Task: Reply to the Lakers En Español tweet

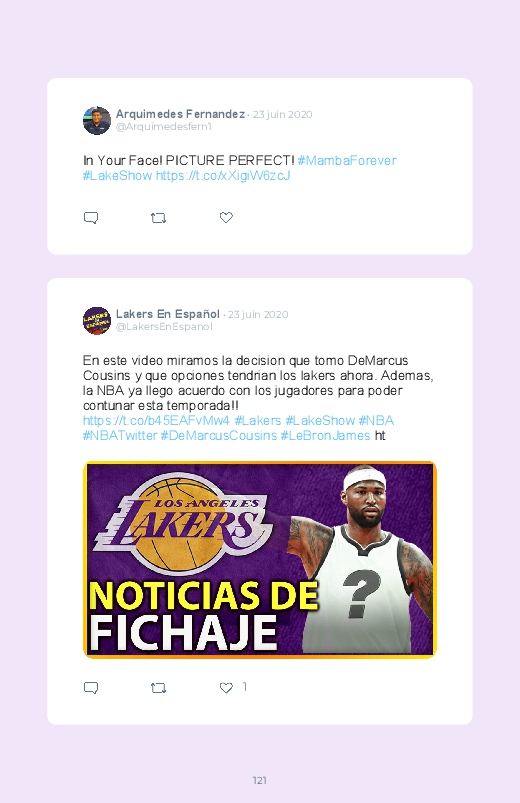Action: (91, 687)
